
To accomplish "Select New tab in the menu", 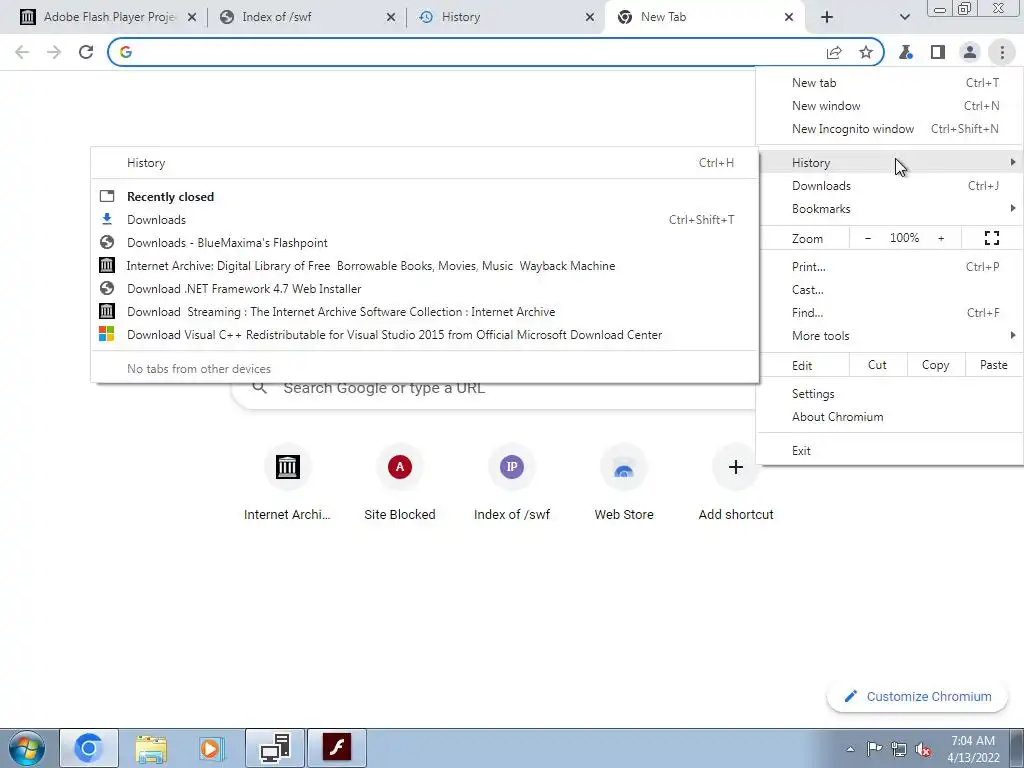I will pos(889,83).
